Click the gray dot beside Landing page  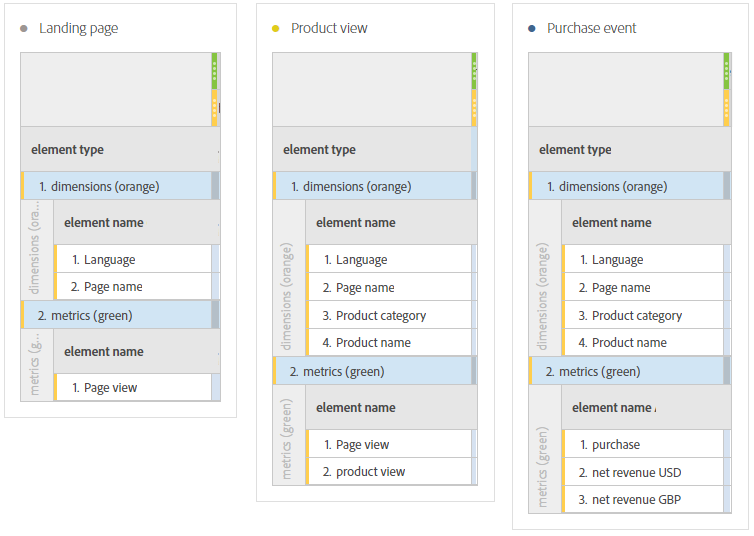tap(24, 29)
